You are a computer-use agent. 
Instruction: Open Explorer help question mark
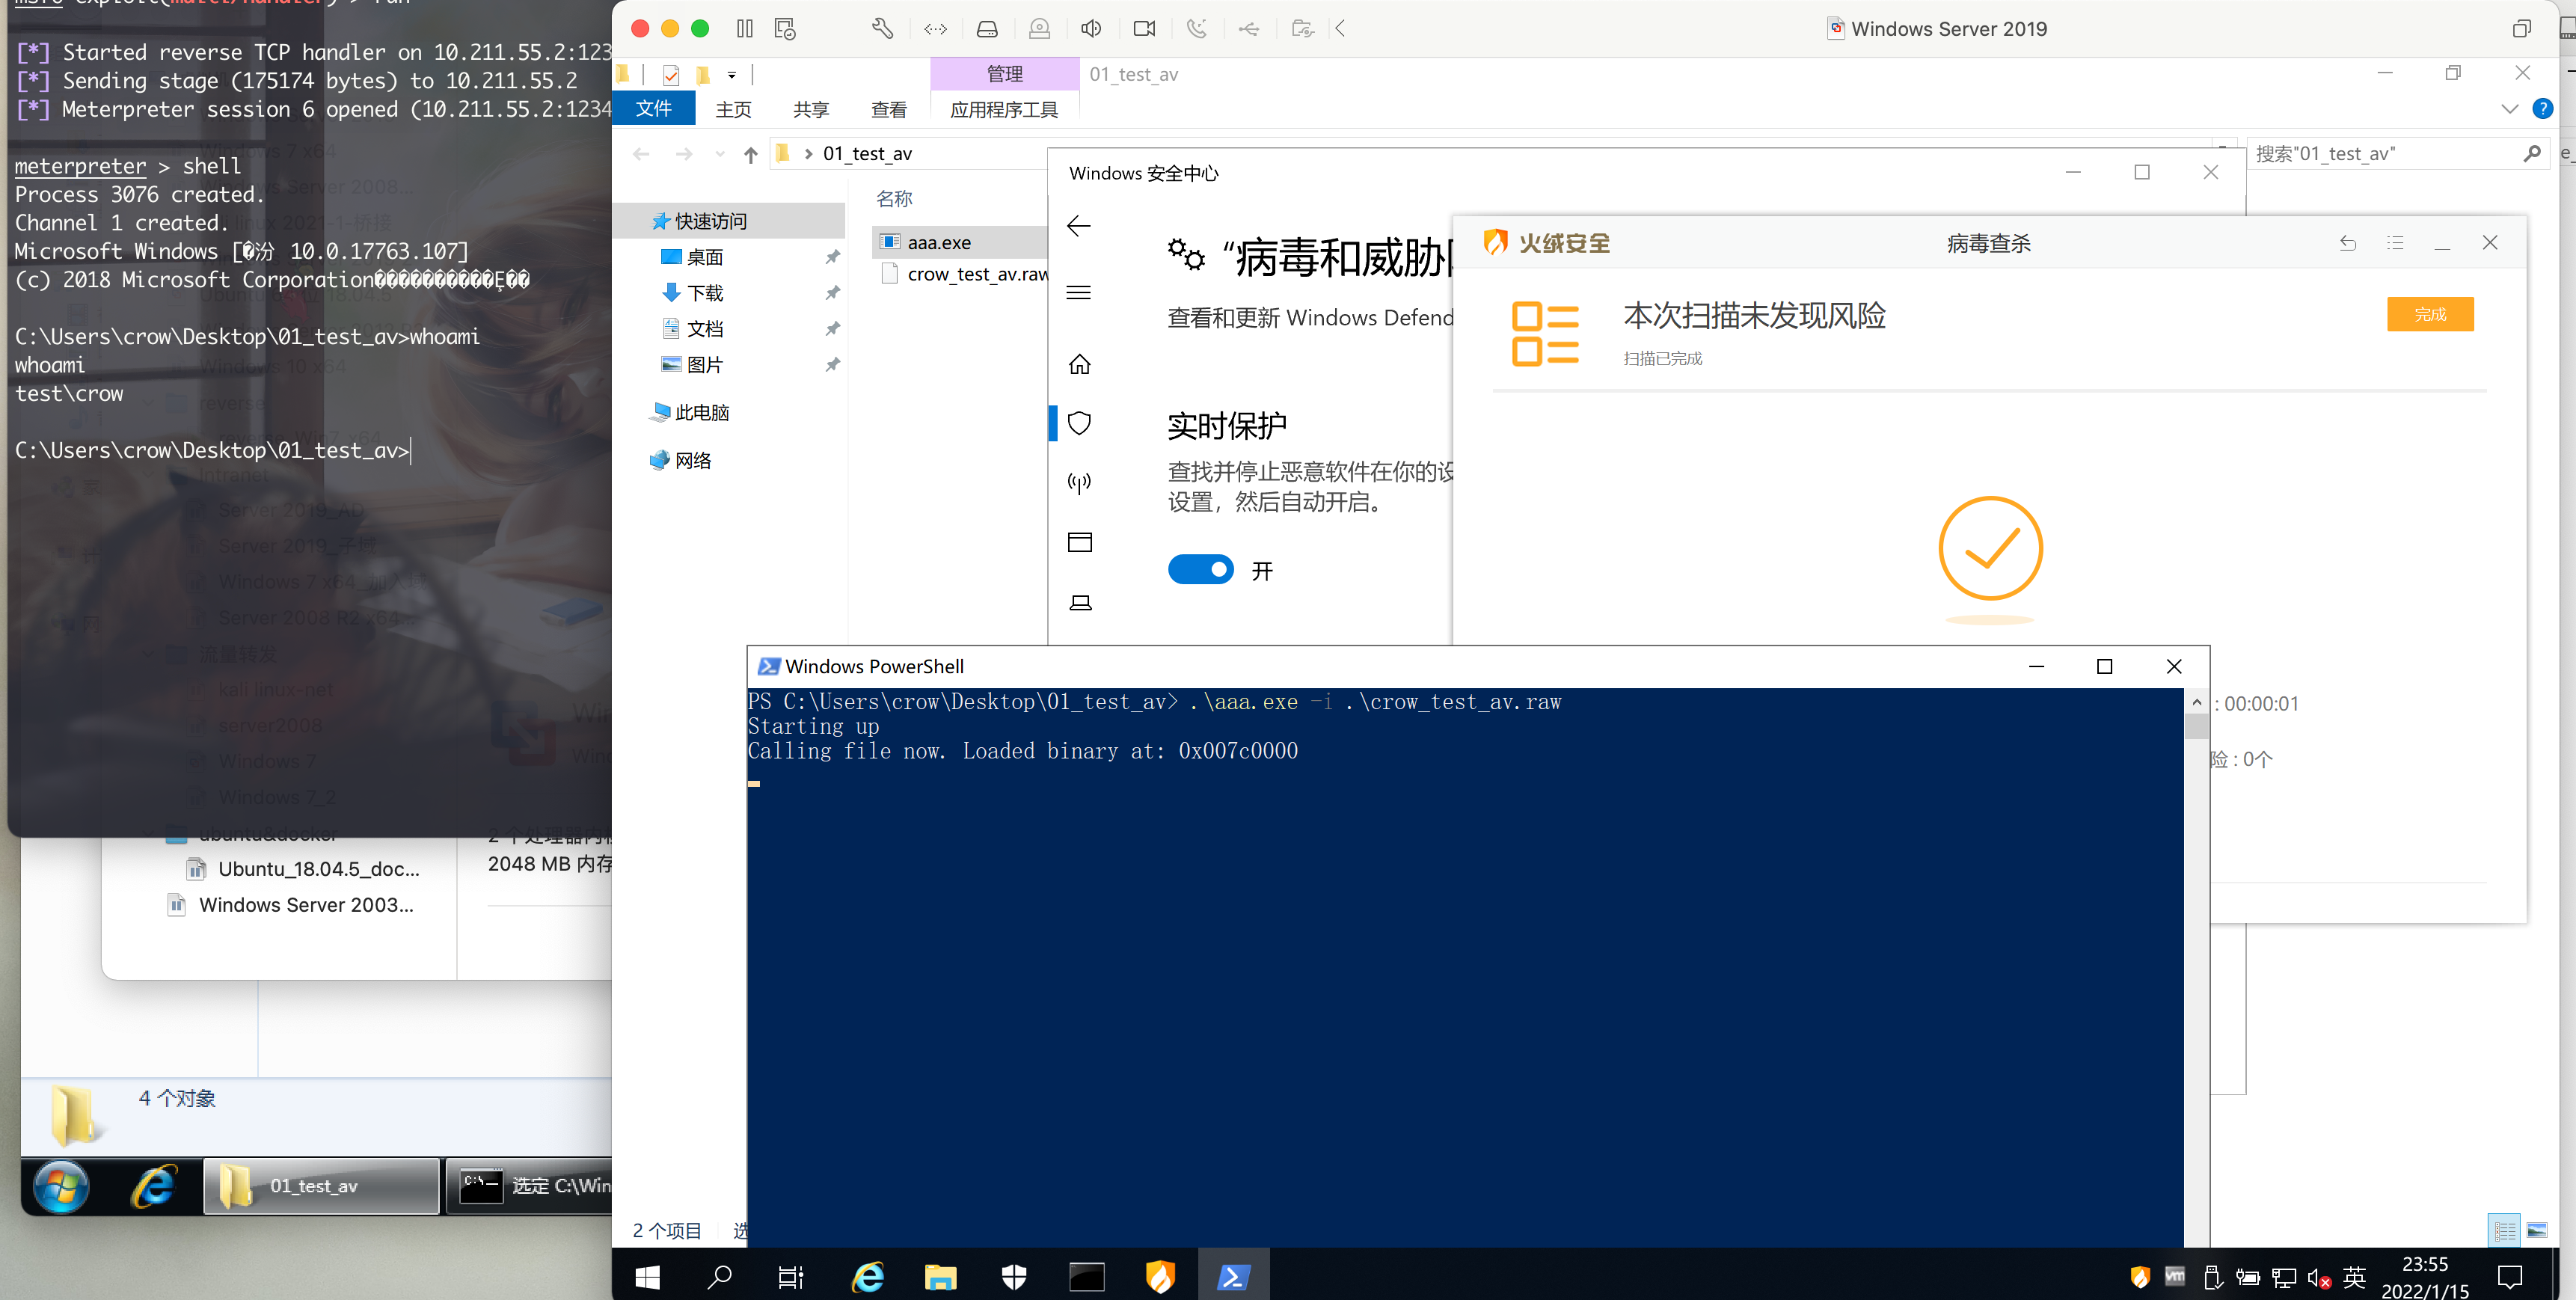click(x=2542, y=109)
